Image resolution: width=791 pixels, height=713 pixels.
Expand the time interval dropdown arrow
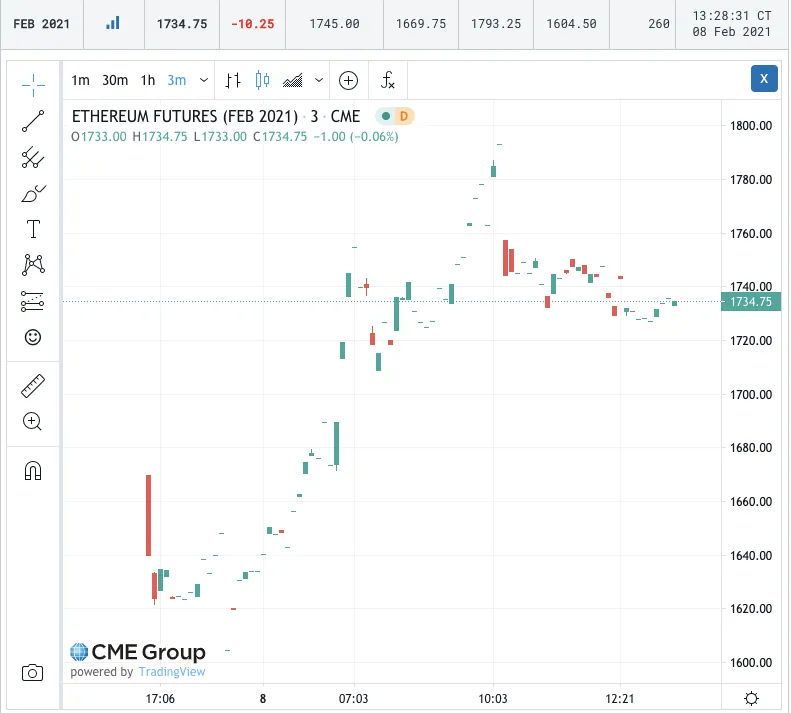tap(204, 80)
